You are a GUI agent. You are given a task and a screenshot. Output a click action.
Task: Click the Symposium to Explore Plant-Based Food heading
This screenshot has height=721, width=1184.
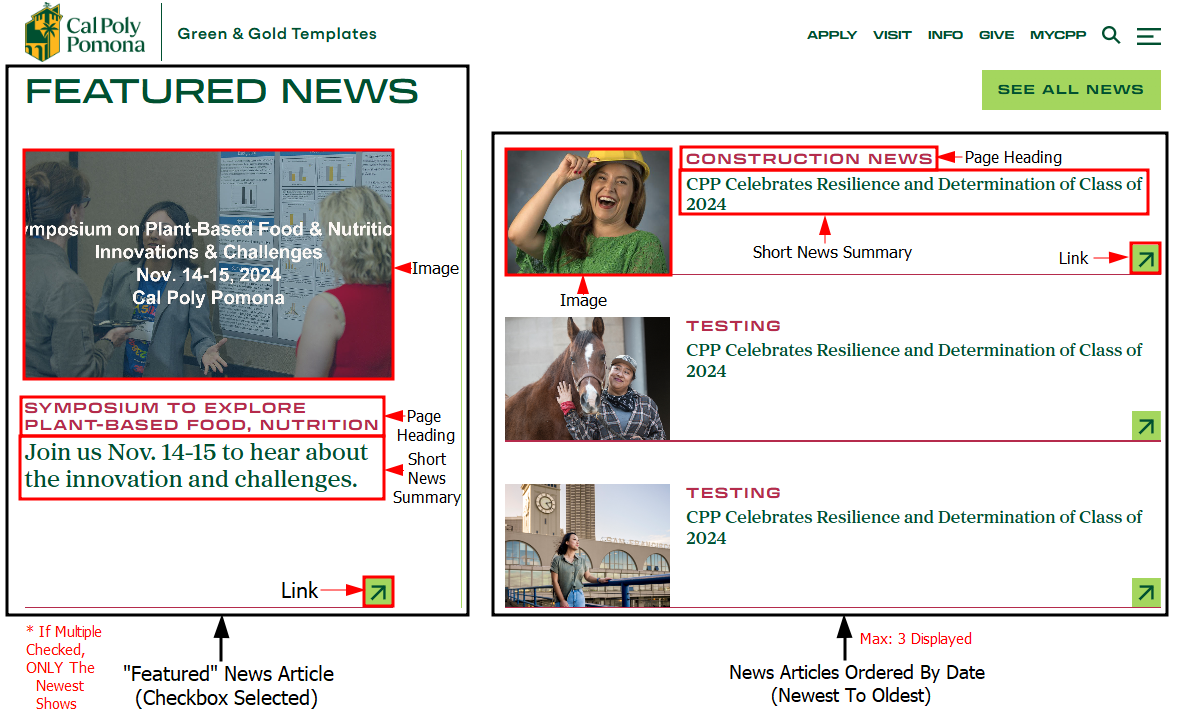pos(201,416)
